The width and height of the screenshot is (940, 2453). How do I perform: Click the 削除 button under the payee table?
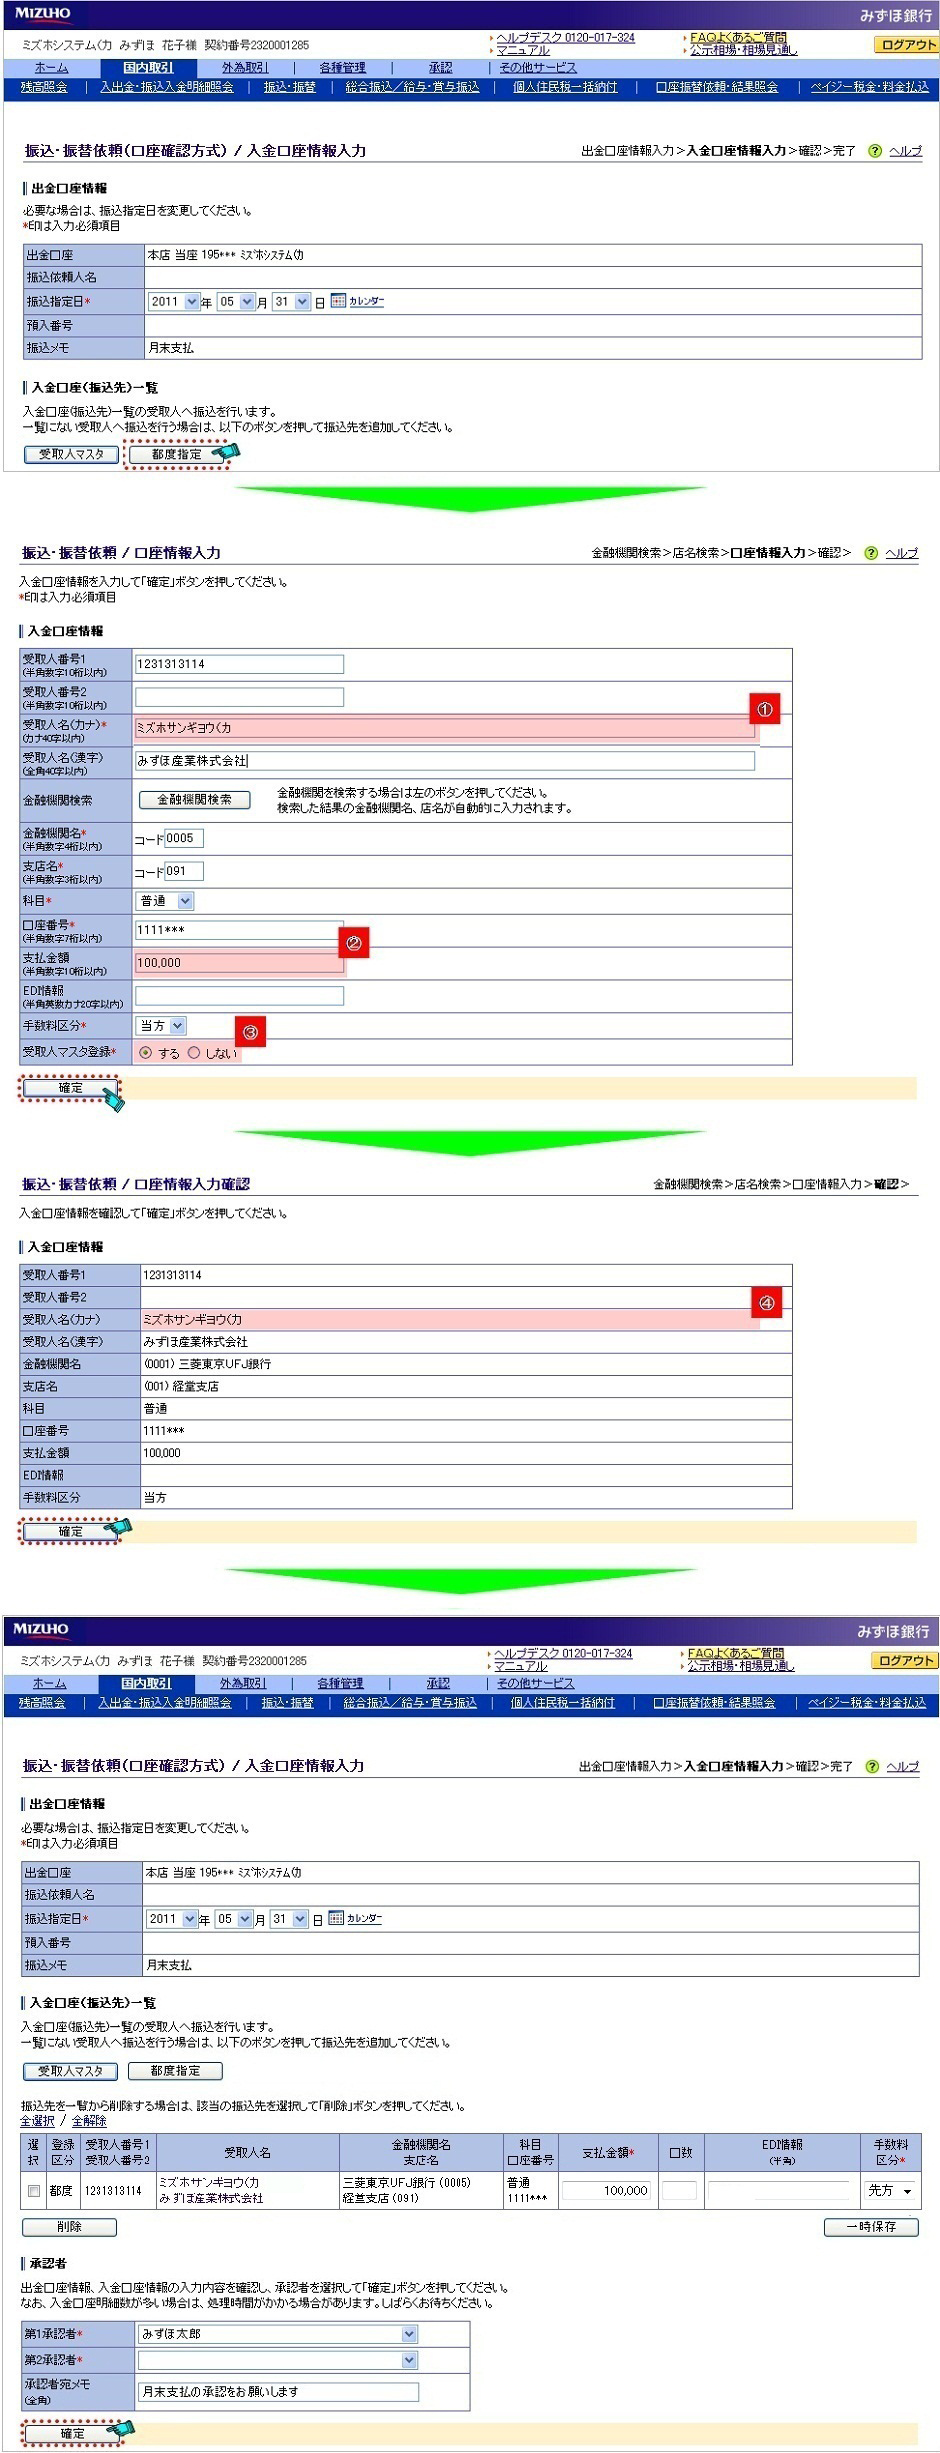coord(69,2227)
